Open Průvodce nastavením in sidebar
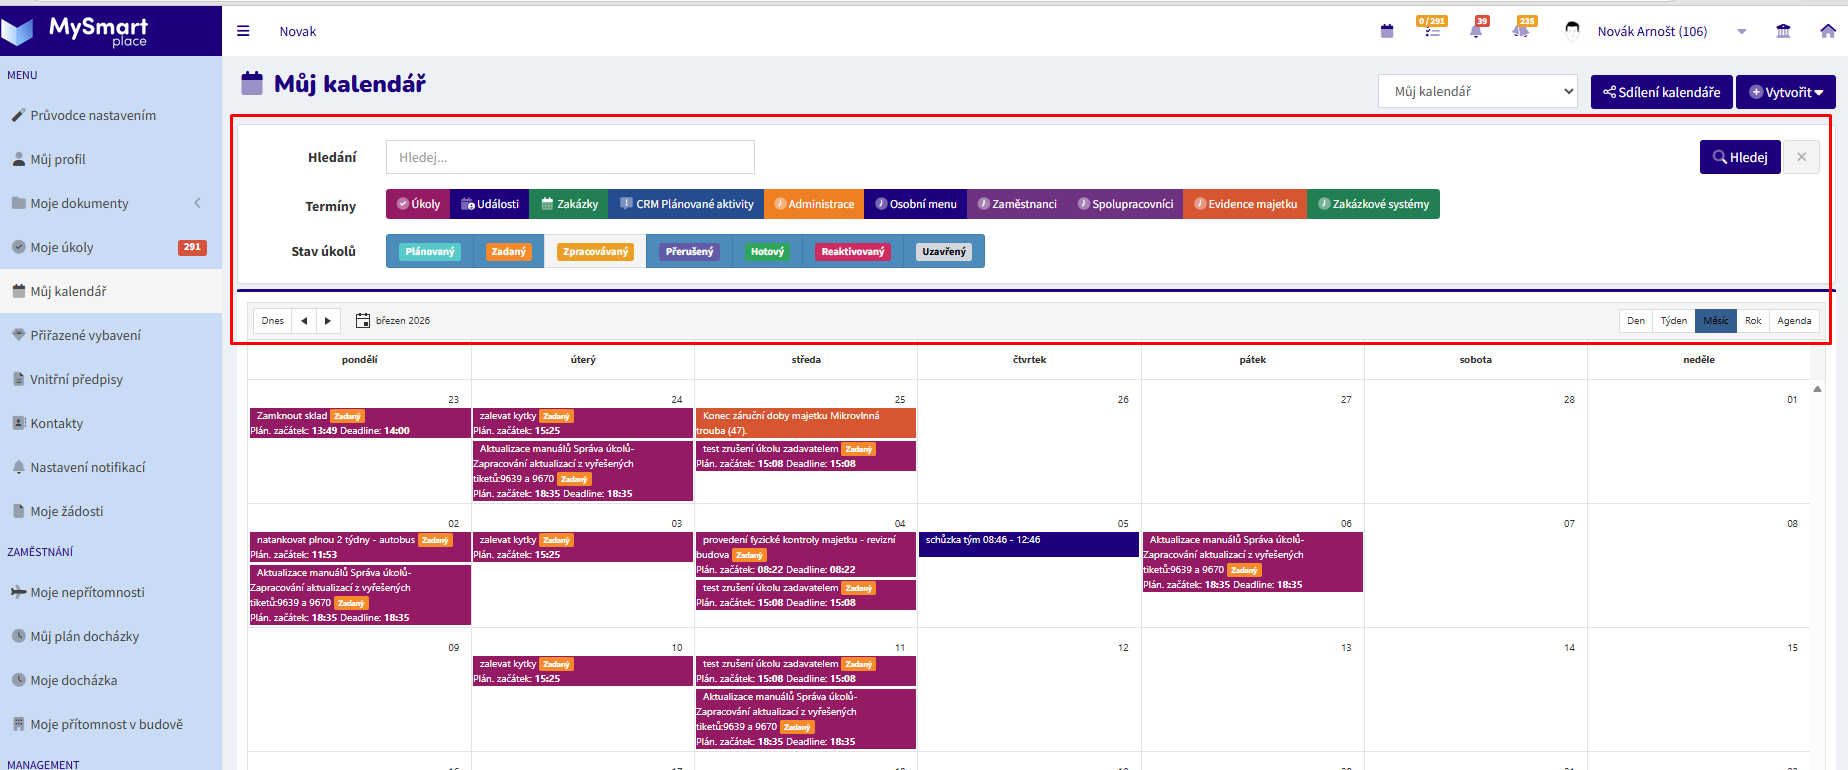 [x=110, y=115]
